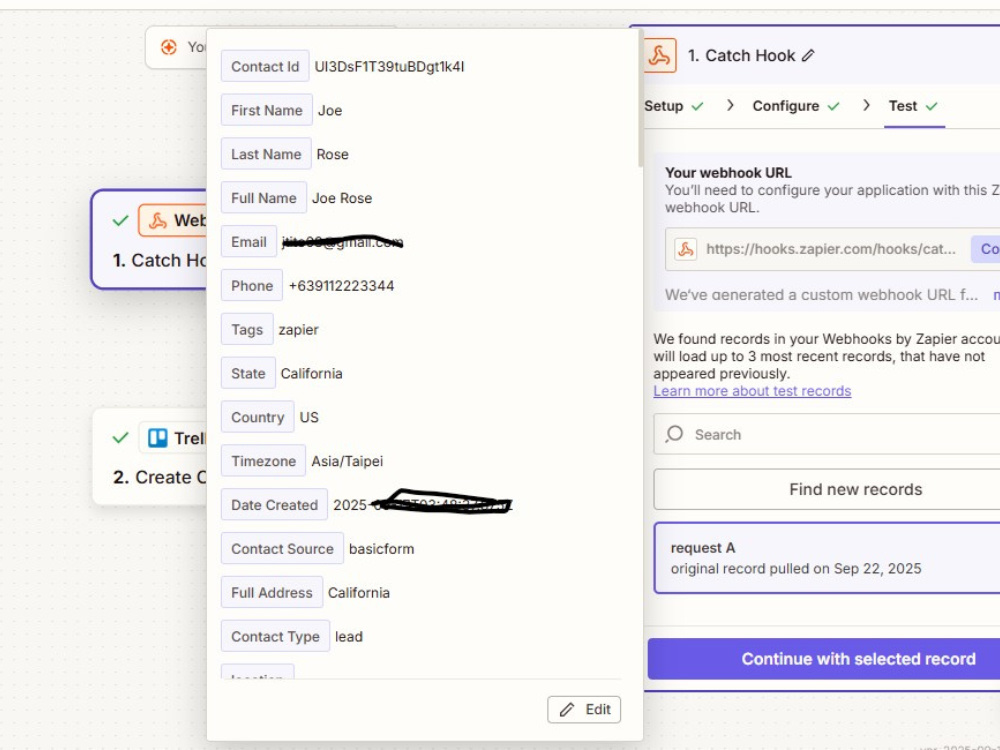This screenshot has width=1000, height=750.
Task: Click the green check on the Trello step
Action: point(120,438)
